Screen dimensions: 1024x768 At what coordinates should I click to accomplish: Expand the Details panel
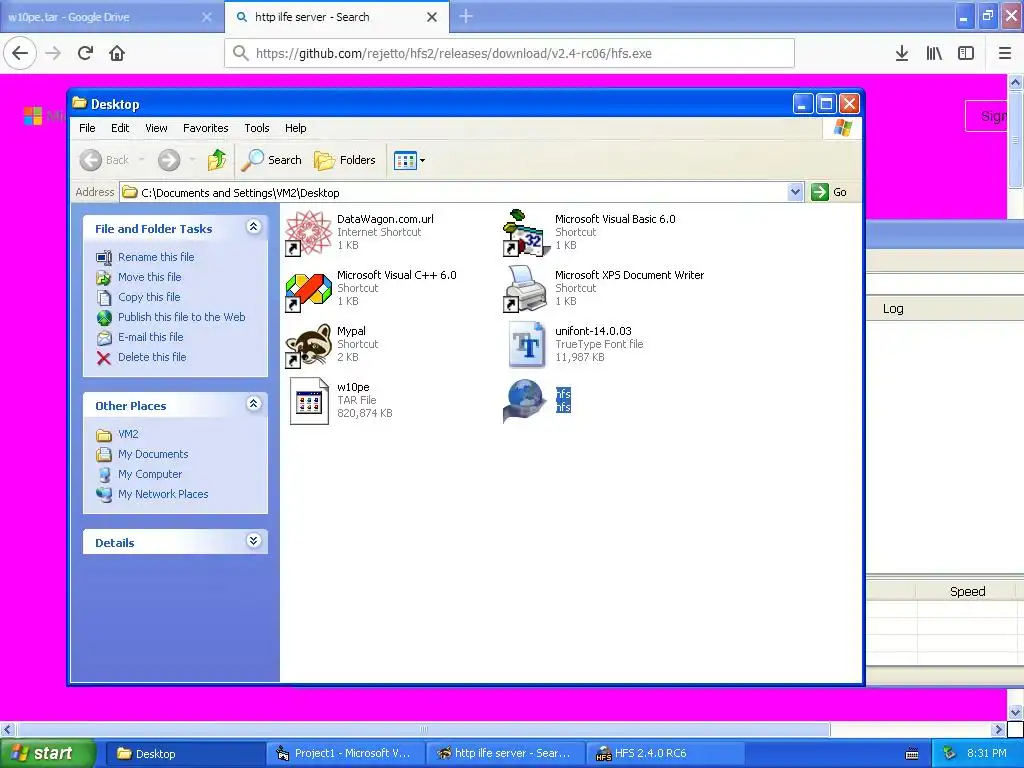[x=253, y=541]
